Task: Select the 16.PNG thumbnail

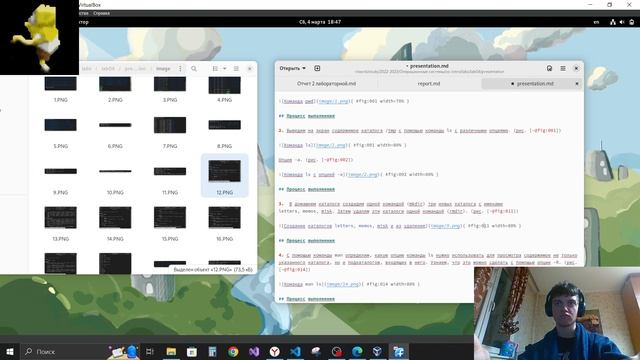Action: pyautogui.click(x=224, y=217)
